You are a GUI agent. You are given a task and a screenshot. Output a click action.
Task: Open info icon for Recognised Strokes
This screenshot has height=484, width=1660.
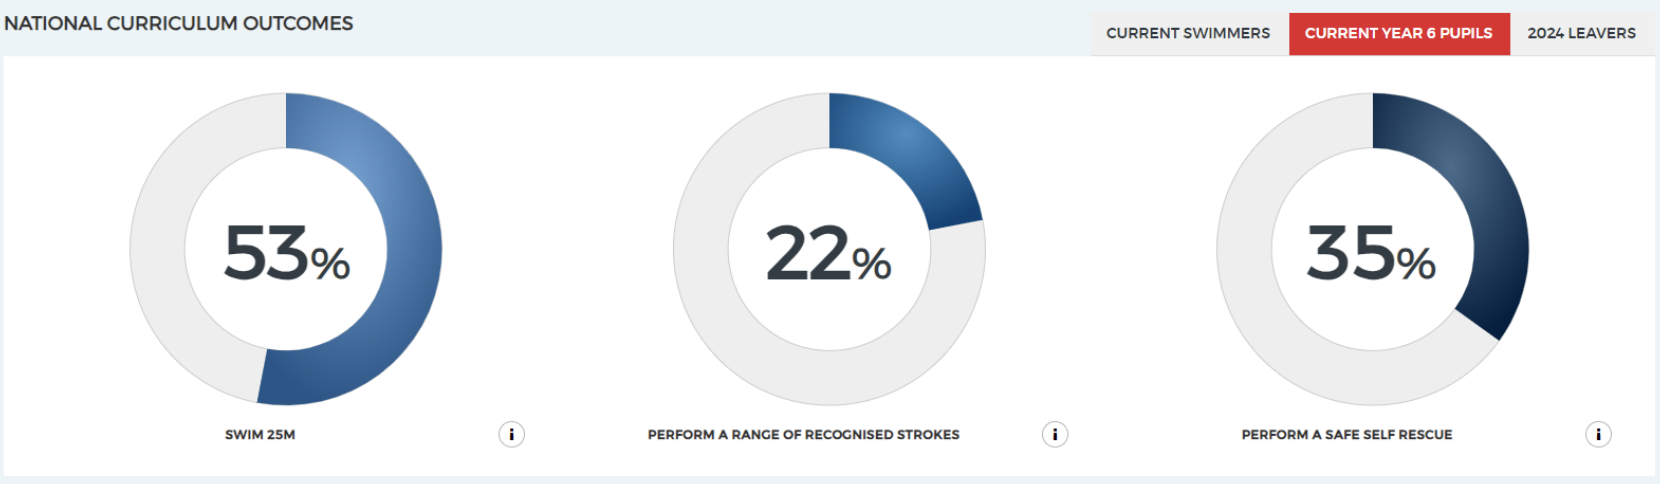click(x=1055, y=434)
